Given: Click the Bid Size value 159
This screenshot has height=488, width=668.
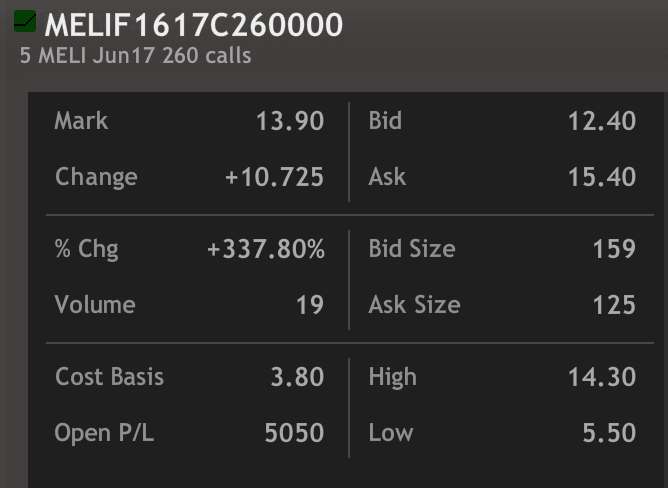Looking at the screenshot, I should tap(614, 249).
